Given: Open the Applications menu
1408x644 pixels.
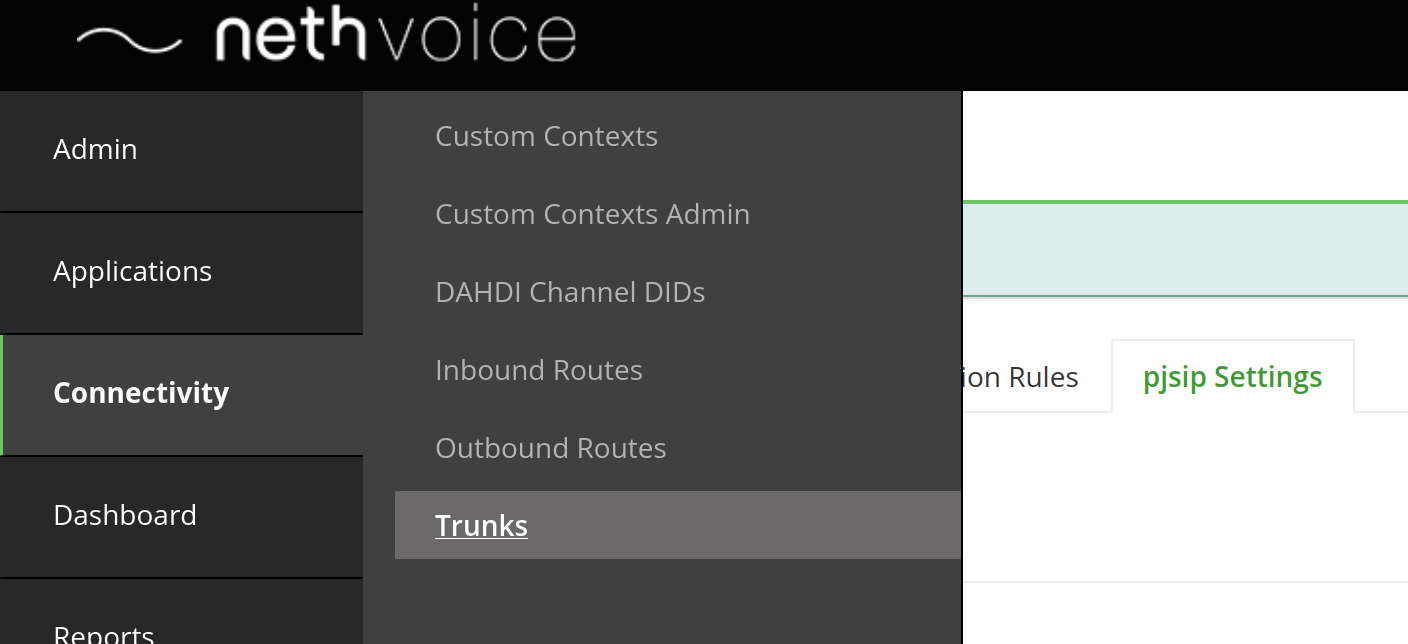Looking at the screenshot, I should (x=181, y=272).
